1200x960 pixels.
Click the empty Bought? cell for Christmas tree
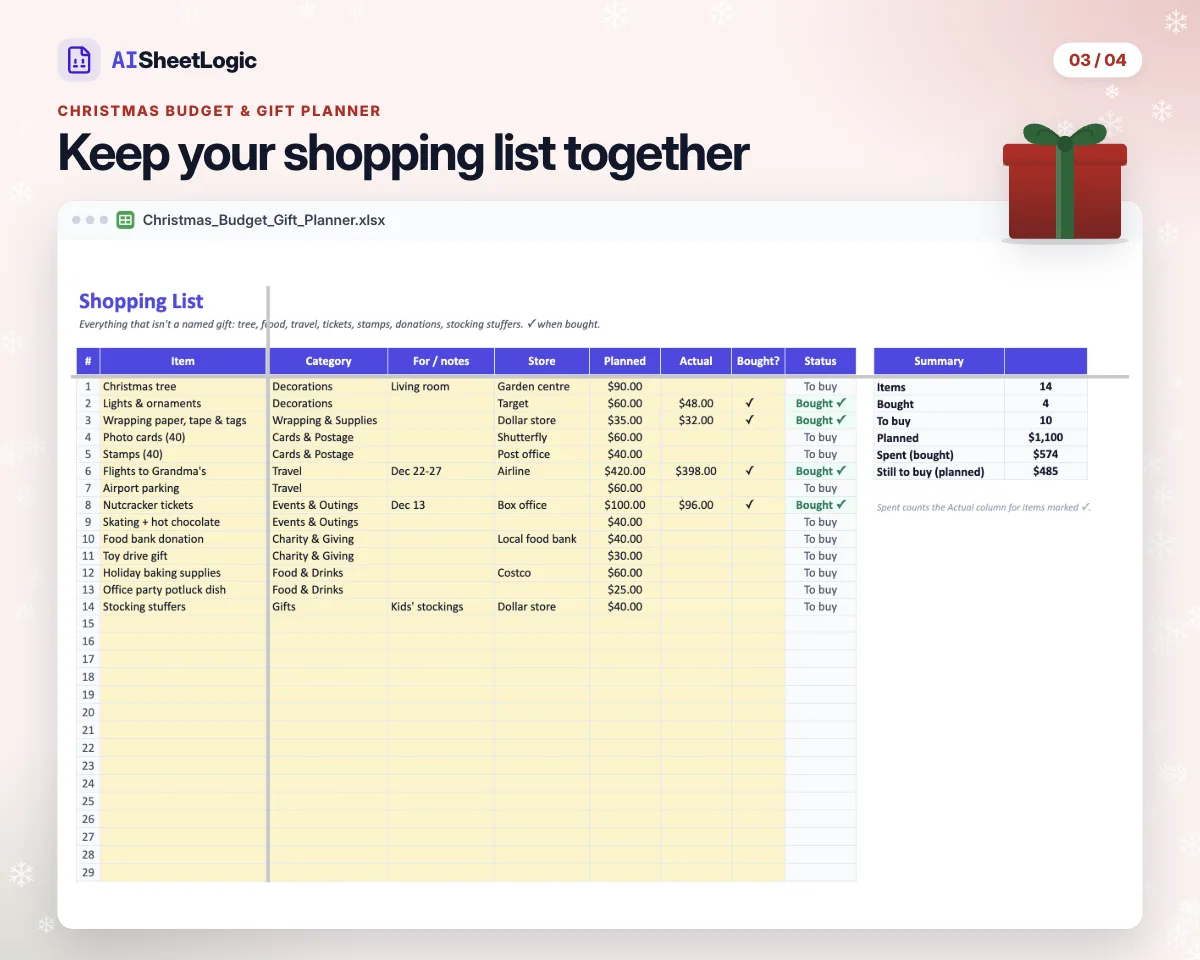coord(758,387)
